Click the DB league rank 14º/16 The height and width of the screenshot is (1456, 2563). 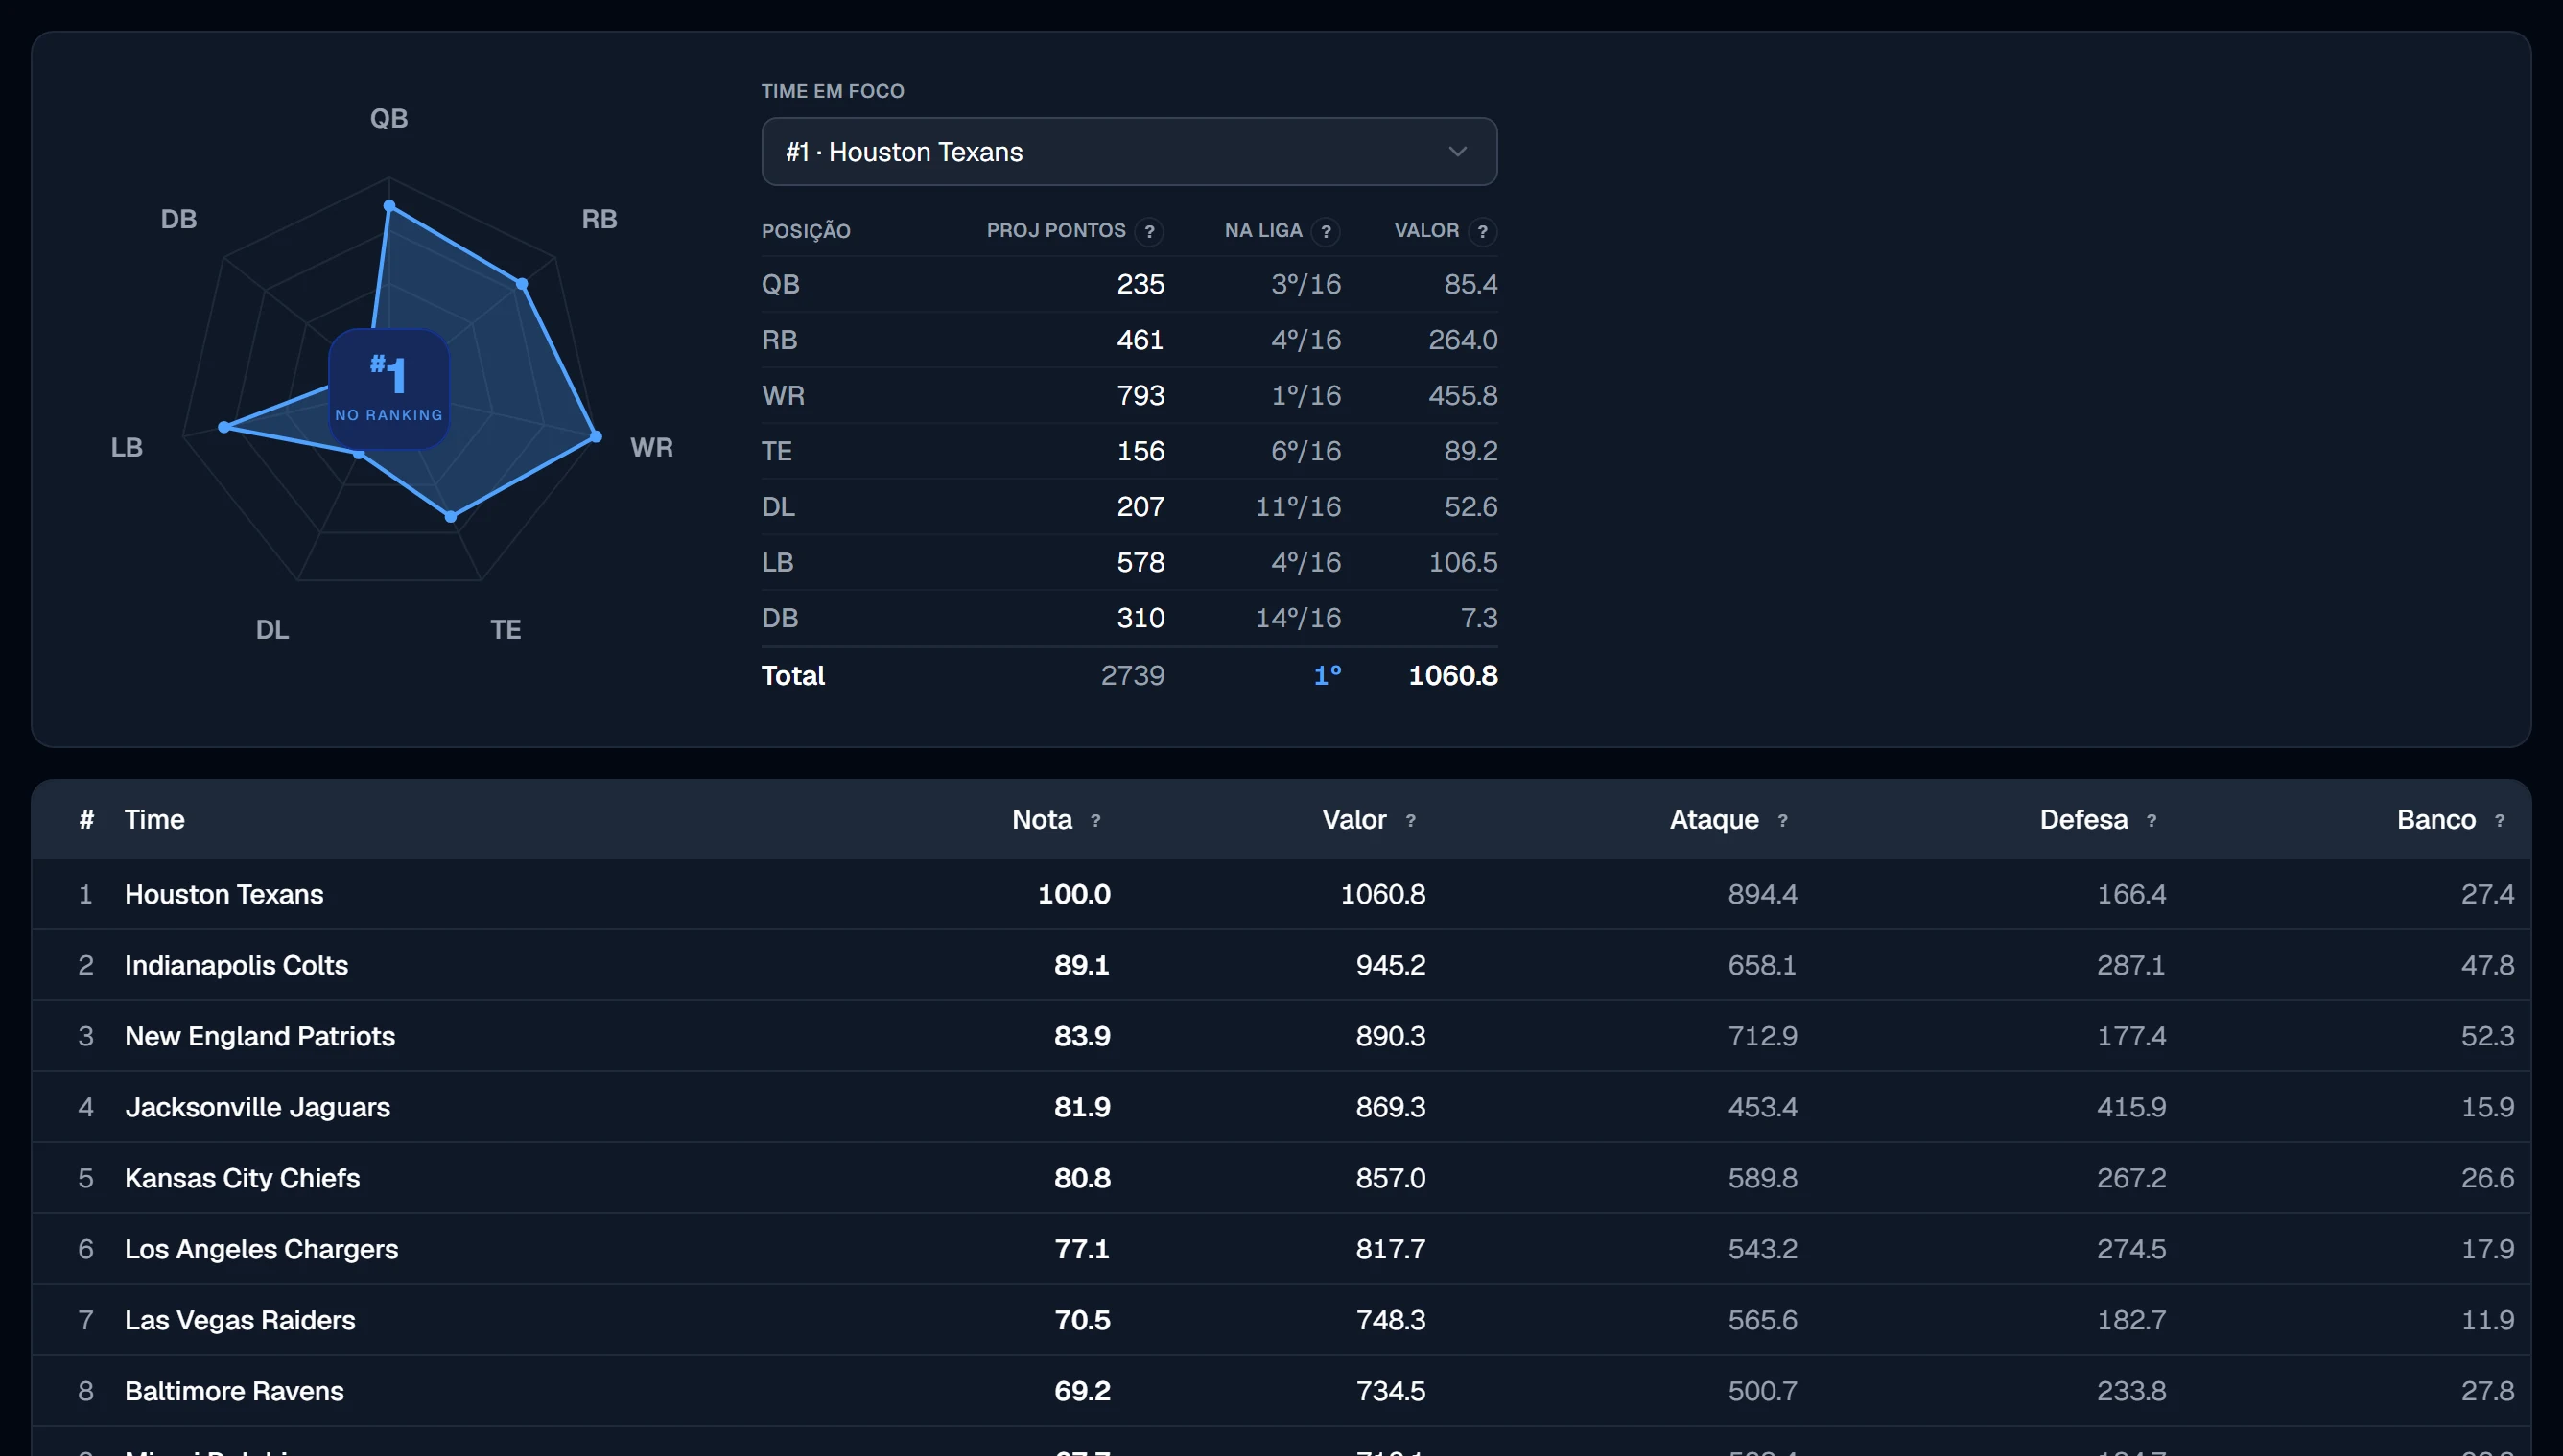[x=1298, y=618]
